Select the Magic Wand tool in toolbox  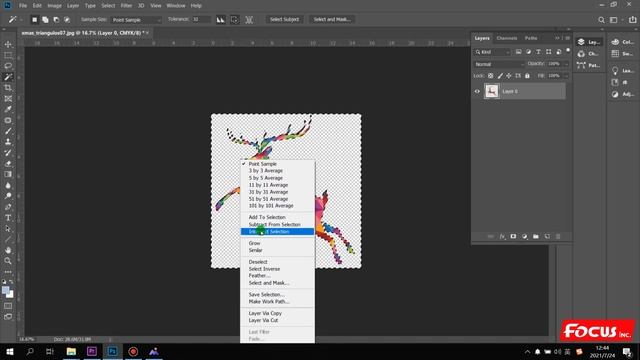coord(8,77)
